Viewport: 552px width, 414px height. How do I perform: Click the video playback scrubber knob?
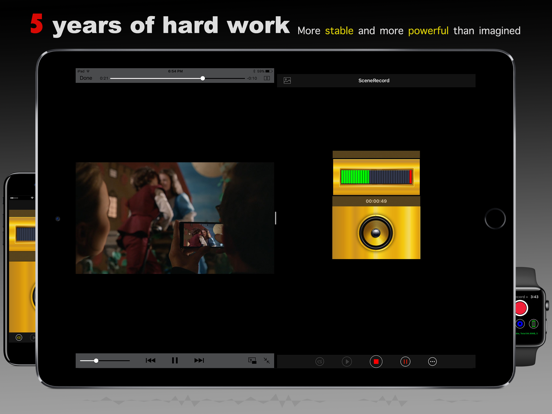(203, 78)
